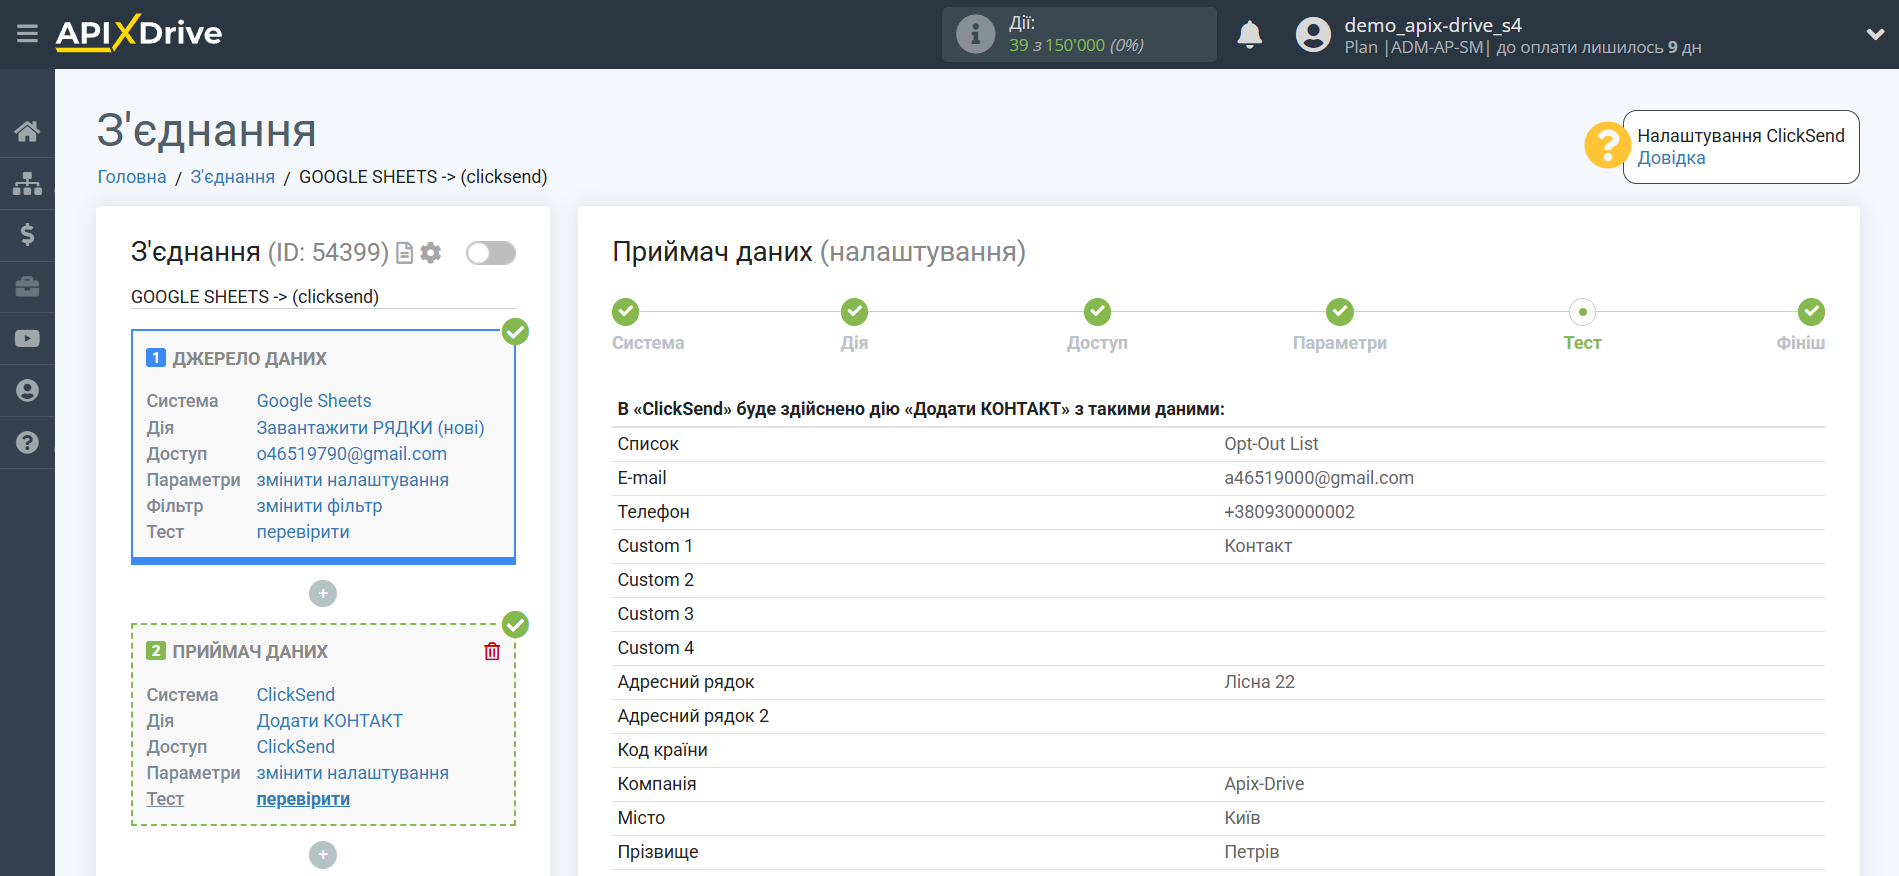Click the ДЖЕРЕЛО ДАНИХ header
Image resolution: width=1899 pixels, height=876 pixels.
tap(250, 359)
